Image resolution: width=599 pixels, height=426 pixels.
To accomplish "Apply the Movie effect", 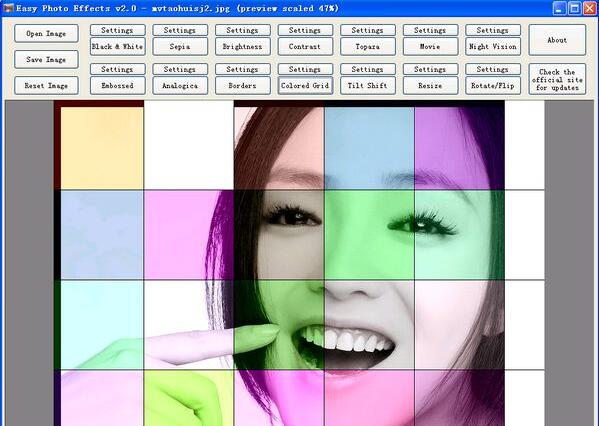I will (431, 47).
